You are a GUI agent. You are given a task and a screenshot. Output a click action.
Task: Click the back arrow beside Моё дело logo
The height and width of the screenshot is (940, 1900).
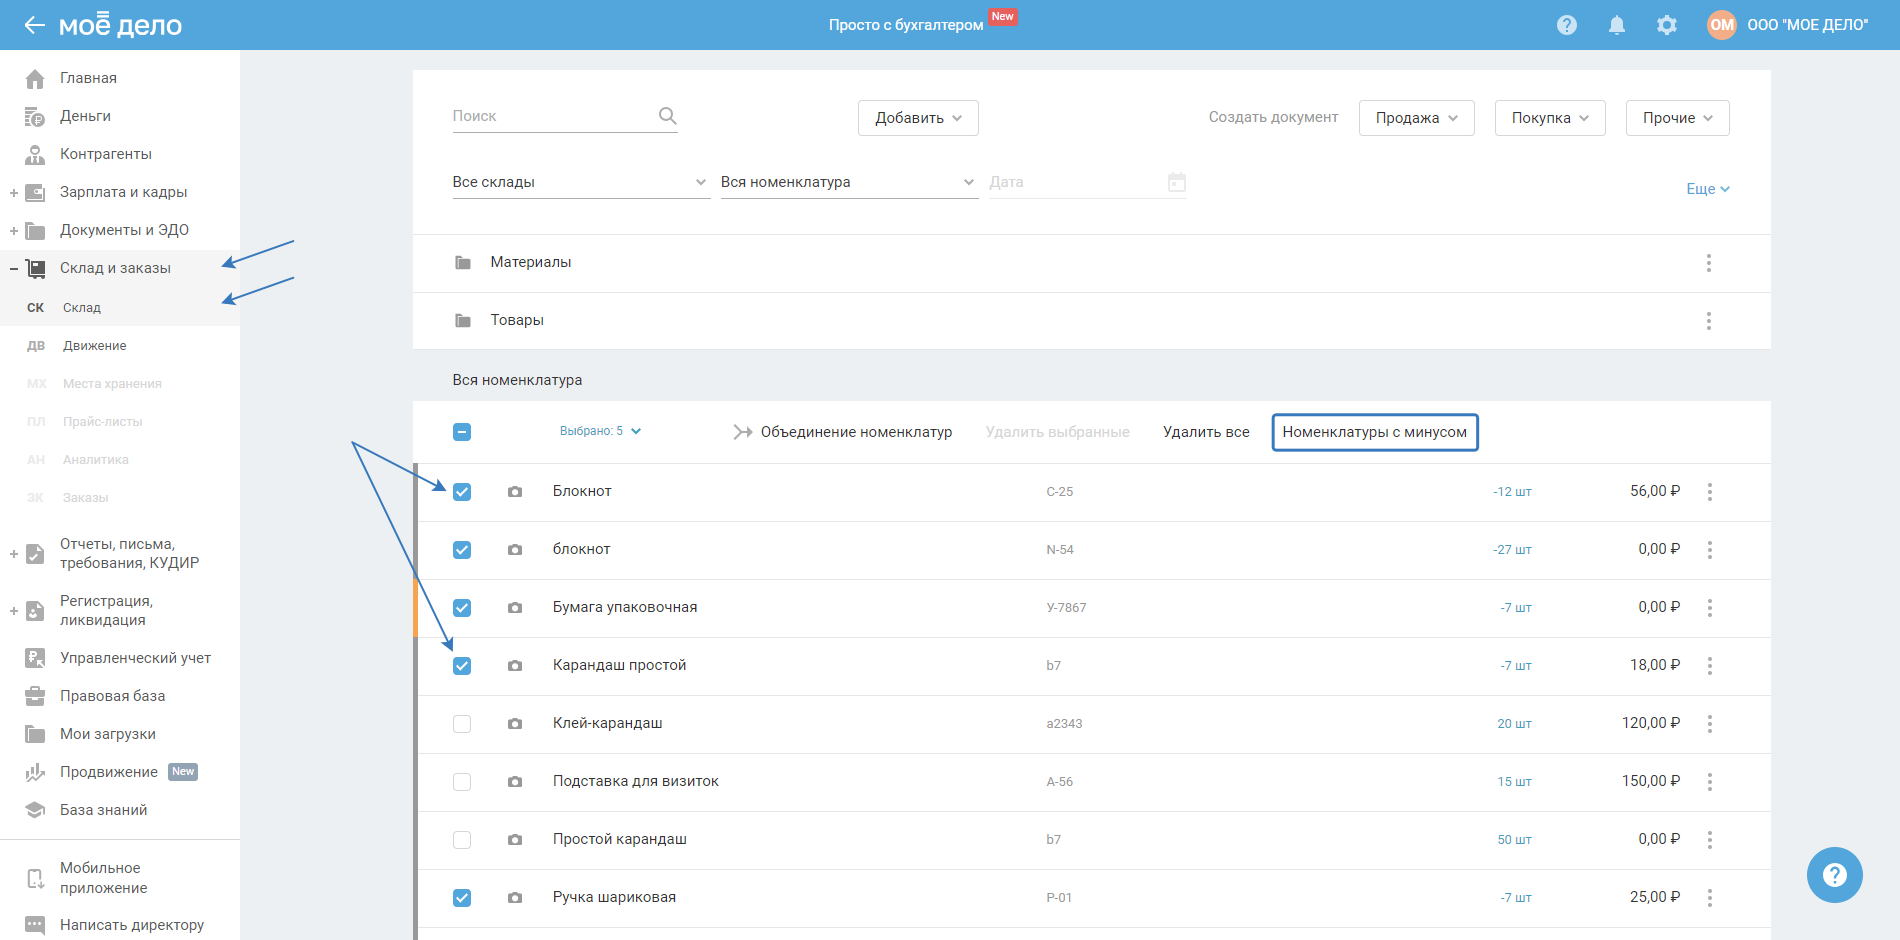tap(34, 25)
